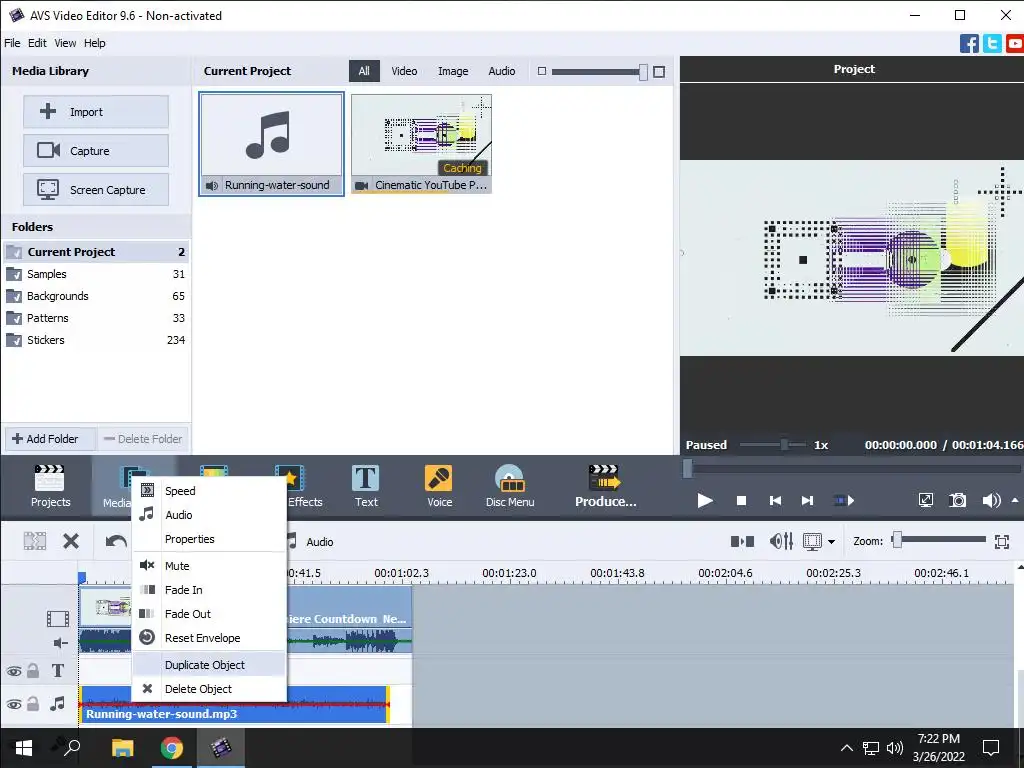This screenshot has height=768, width=1024.
Task: Select Reset Envelope menu entry
Action: [209, 638]
